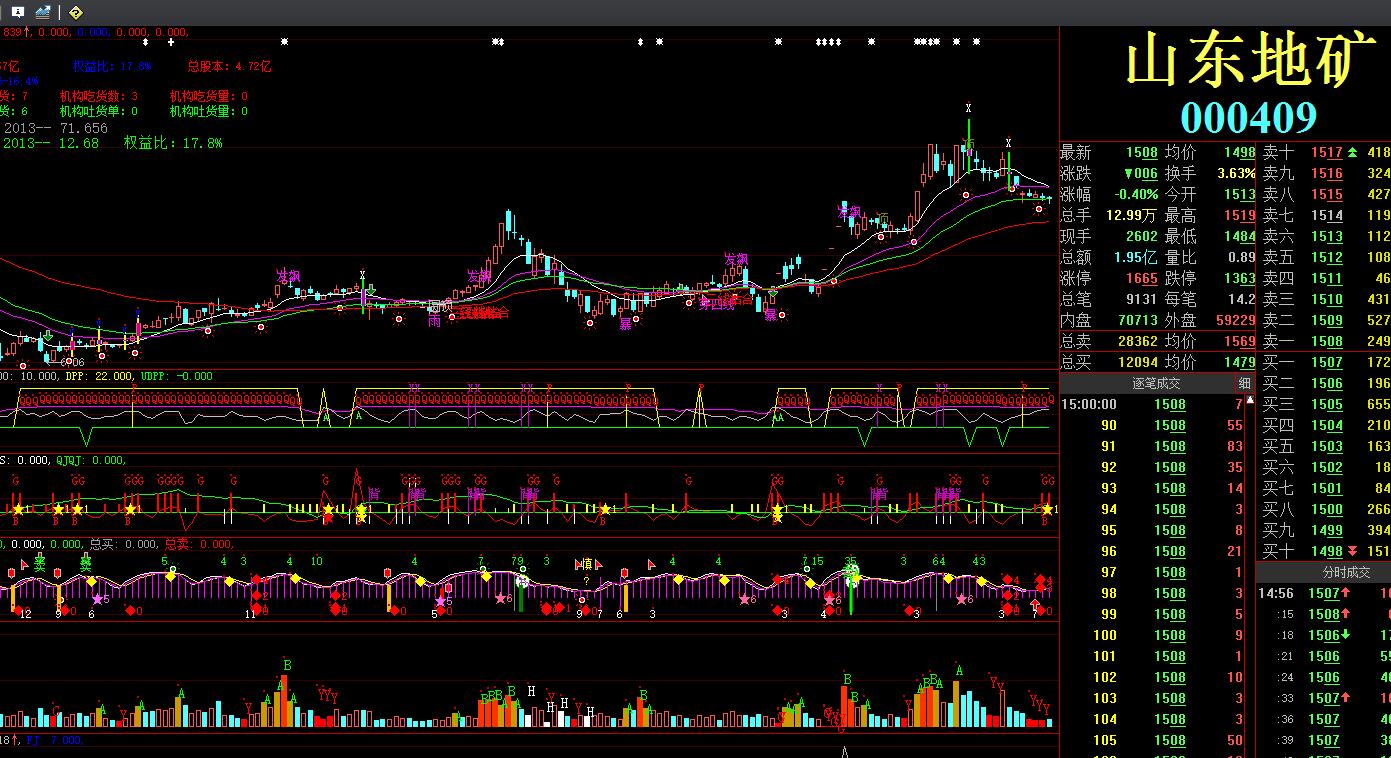
Task: Open the rising chart analysis toolbar icon
Action: pos(43,12)
